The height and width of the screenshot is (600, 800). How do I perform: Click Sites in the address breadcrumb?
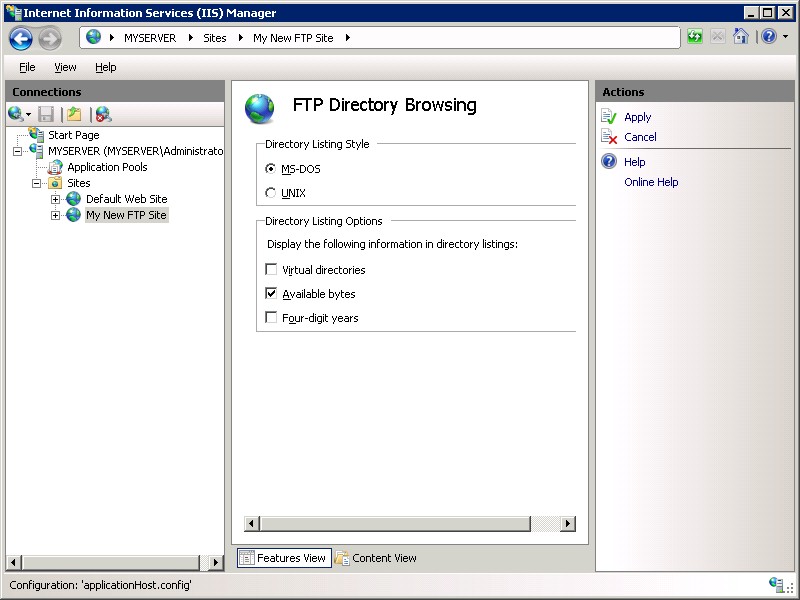[214, 38]
